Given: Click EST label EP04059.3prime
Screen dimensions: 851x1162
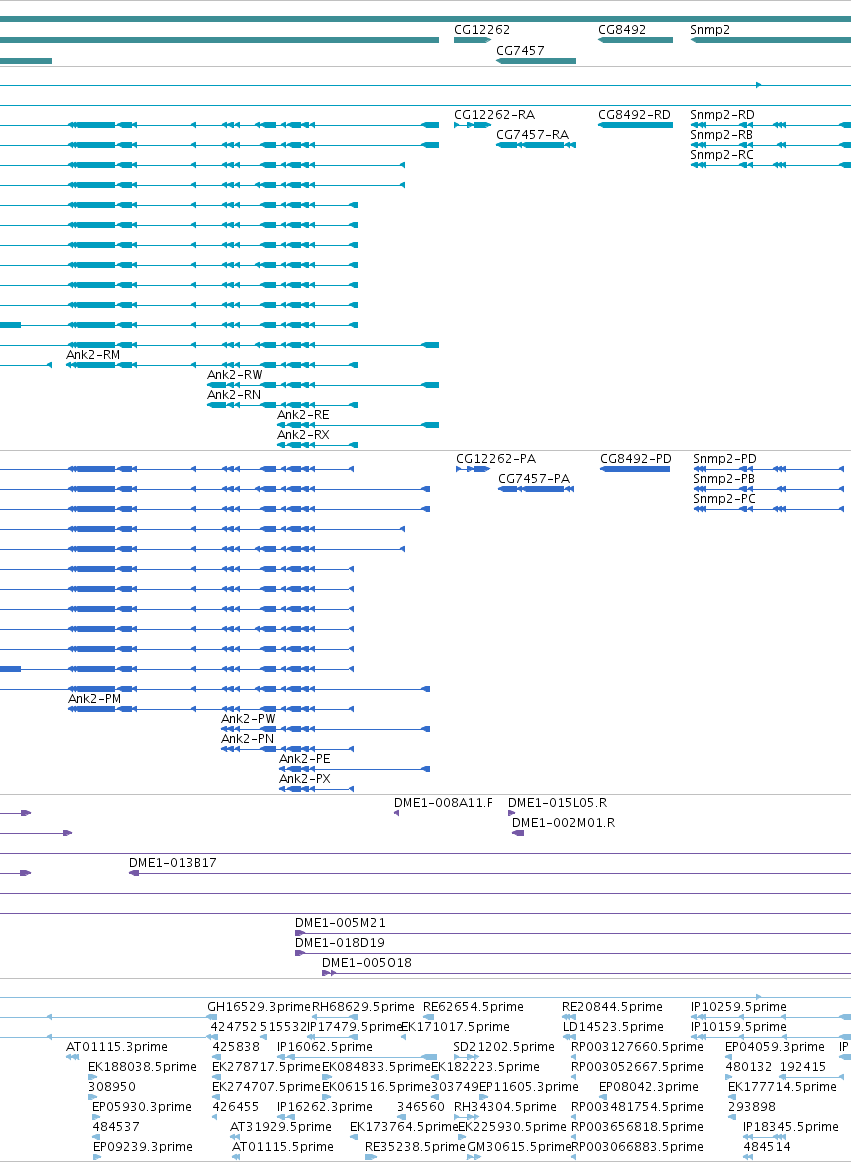Looking at the screenshot, I should point(775,1046).
